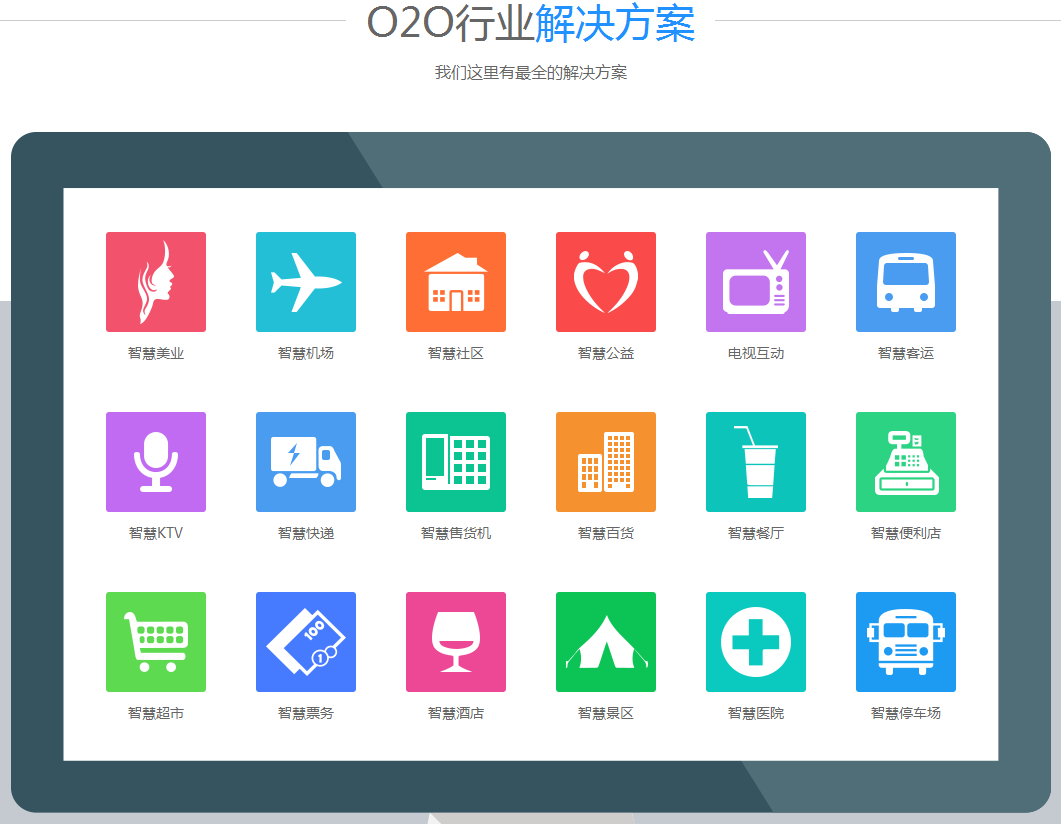Click the wine glass icon 智慧酒店
Image resolution: width=1061 pixels, height=824 pixels.
coord(456,642)
